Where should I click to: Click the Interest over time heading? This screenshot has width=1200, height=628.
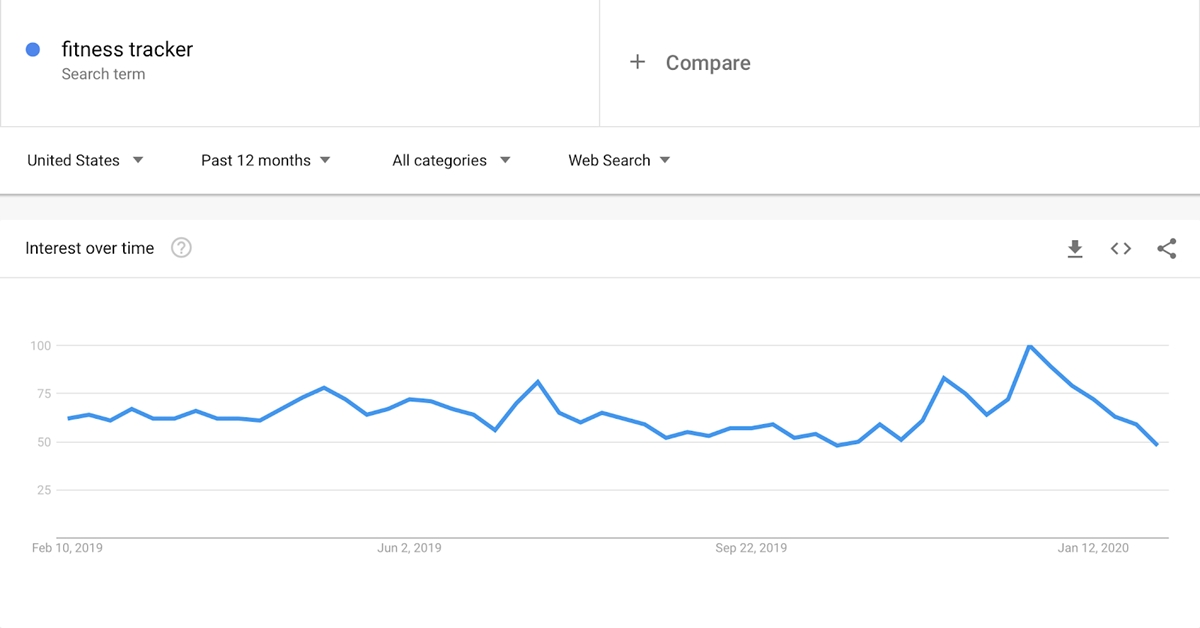point(90,248)
